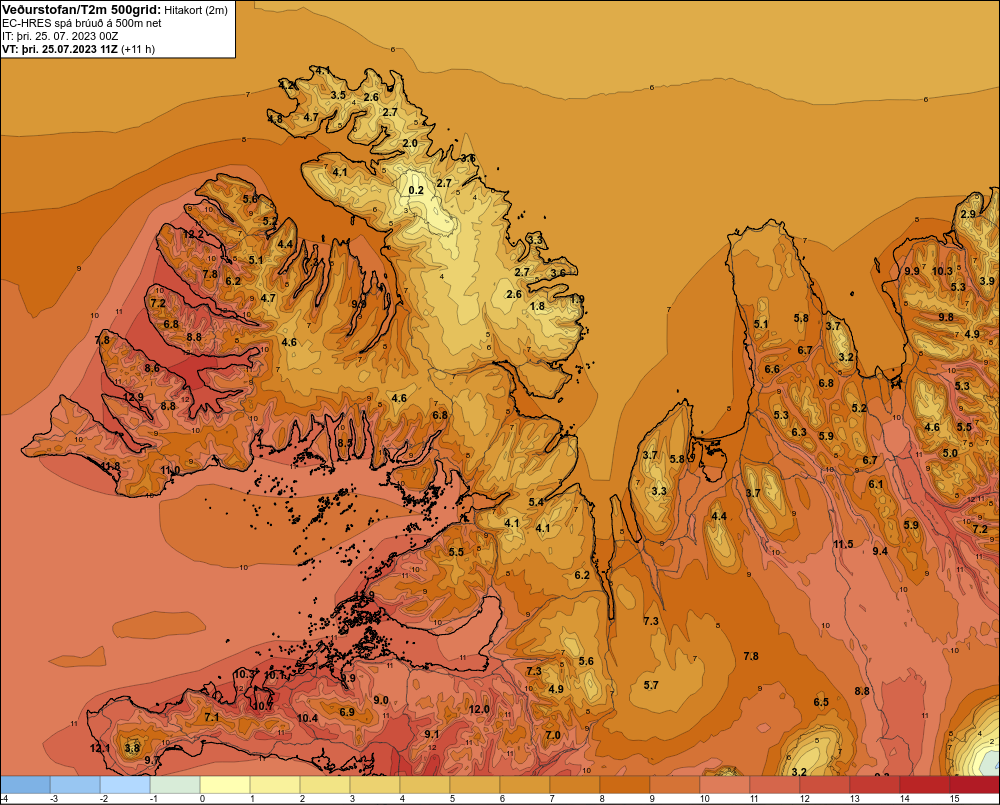Pick the legend swatch between -1 and 0
This screenshot has height=805, width=1000.
pos(175,785)
